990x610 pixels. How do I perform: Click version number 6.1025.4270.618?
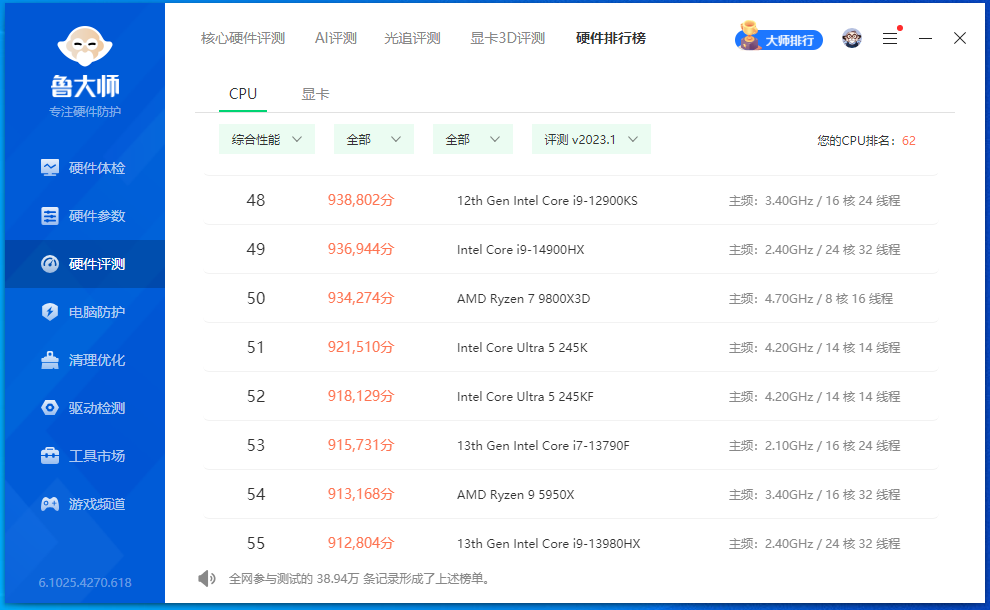click(x=85, y=582)
